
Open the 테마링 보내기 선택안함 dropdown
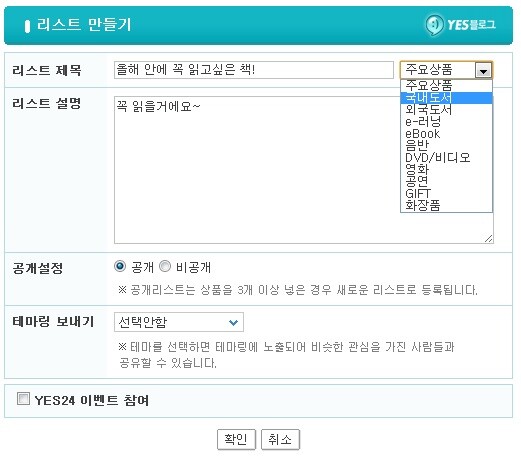coord(179,322)
